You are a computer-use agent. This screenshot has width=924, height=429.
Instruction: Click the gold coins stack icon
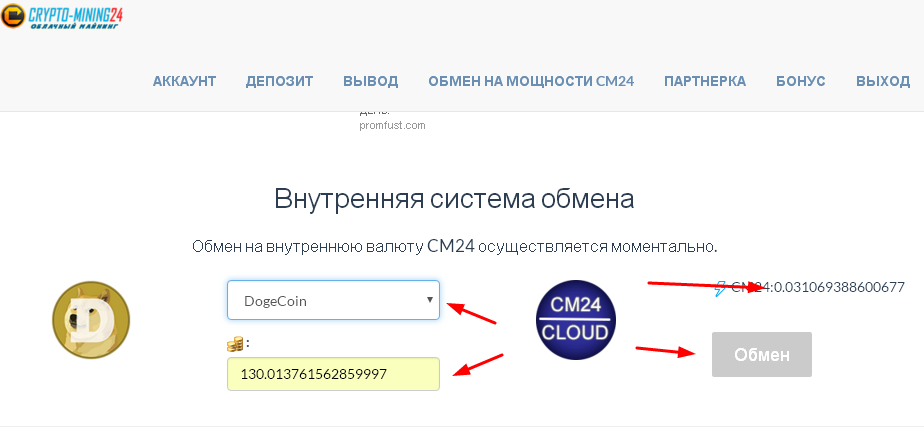(x=235, y=345)
